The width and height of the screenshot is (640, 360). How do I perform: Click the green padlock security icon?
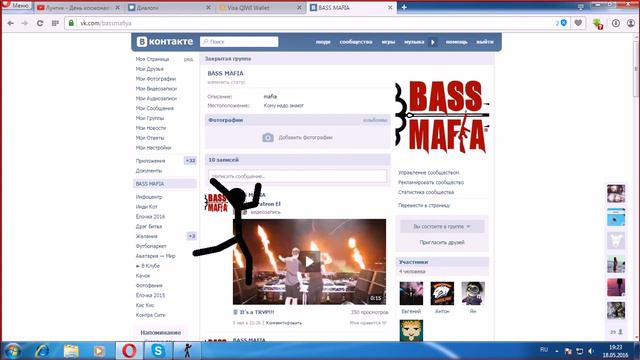[x=71, y=23]
